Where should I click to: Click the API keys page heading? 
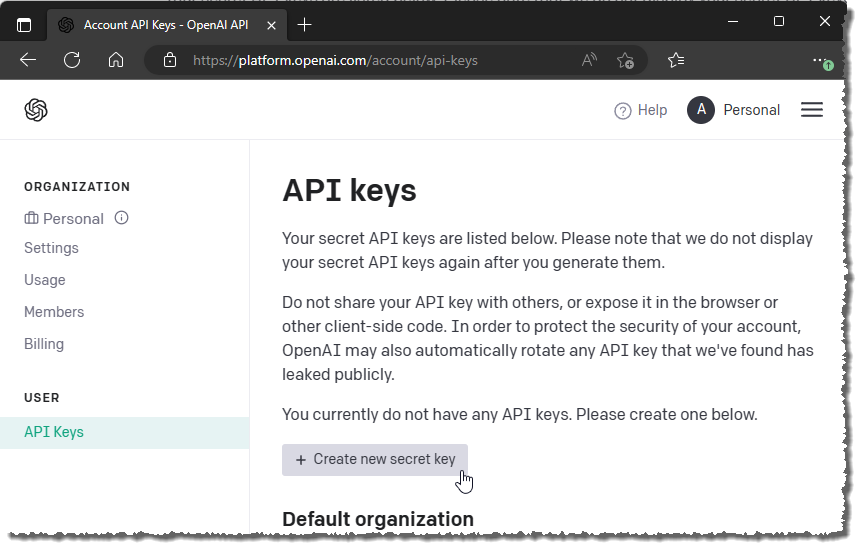tap(349, 191)
